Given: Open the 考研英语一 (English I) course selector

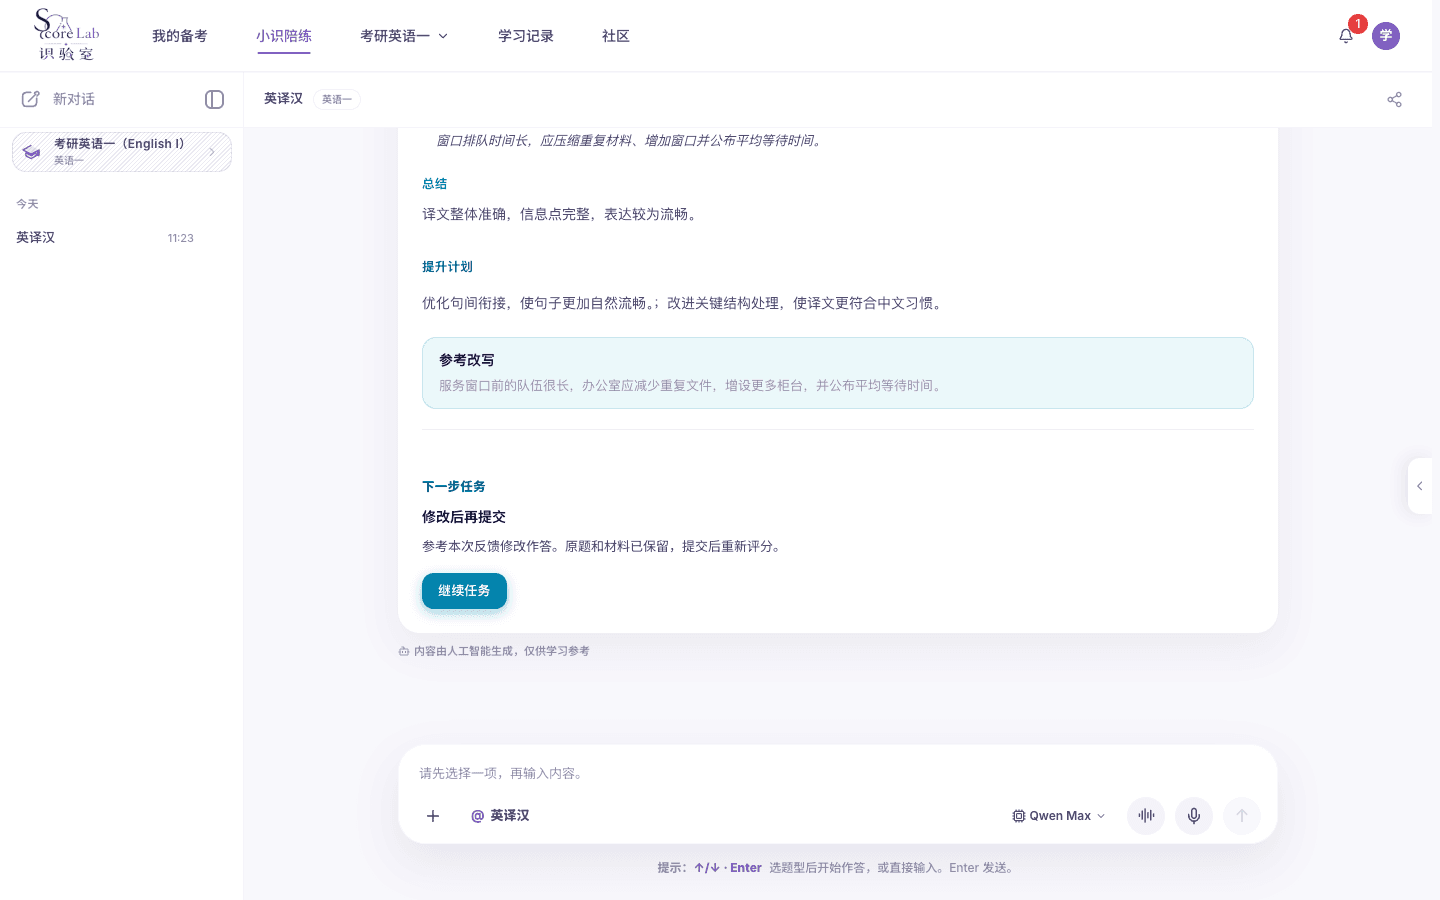Looking at the screenshot, I should coord(122,152).
